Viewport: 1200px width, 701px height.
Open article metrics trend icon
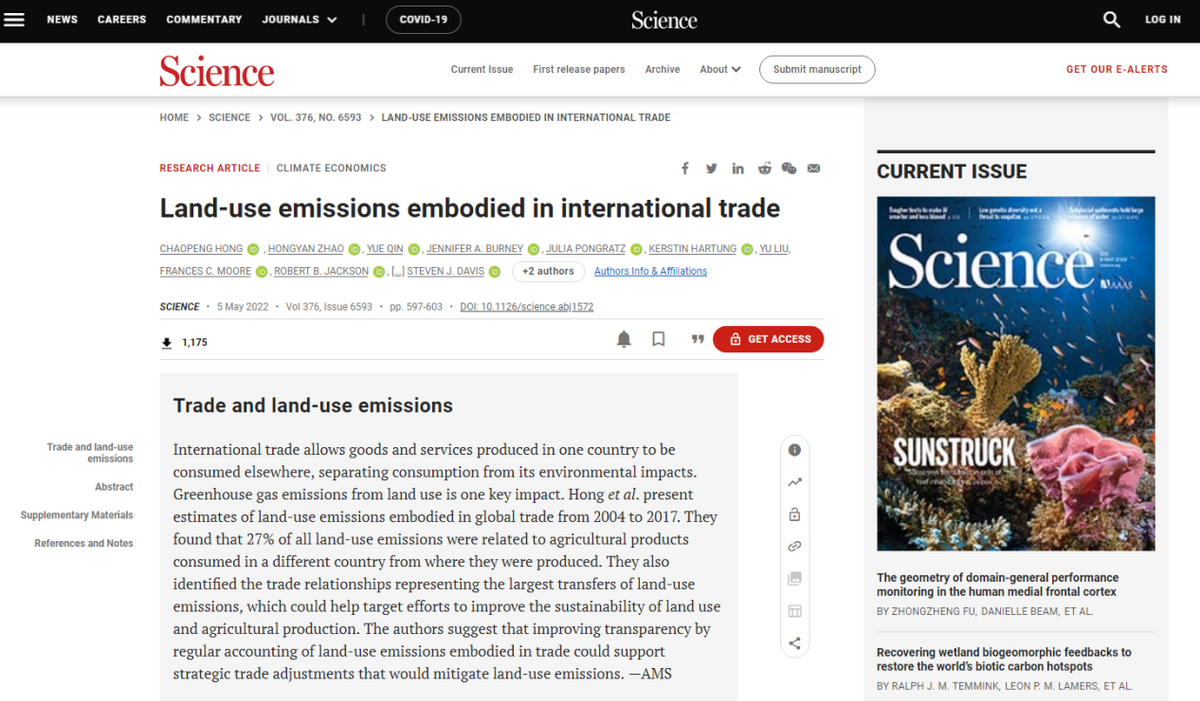coord(794,482)
